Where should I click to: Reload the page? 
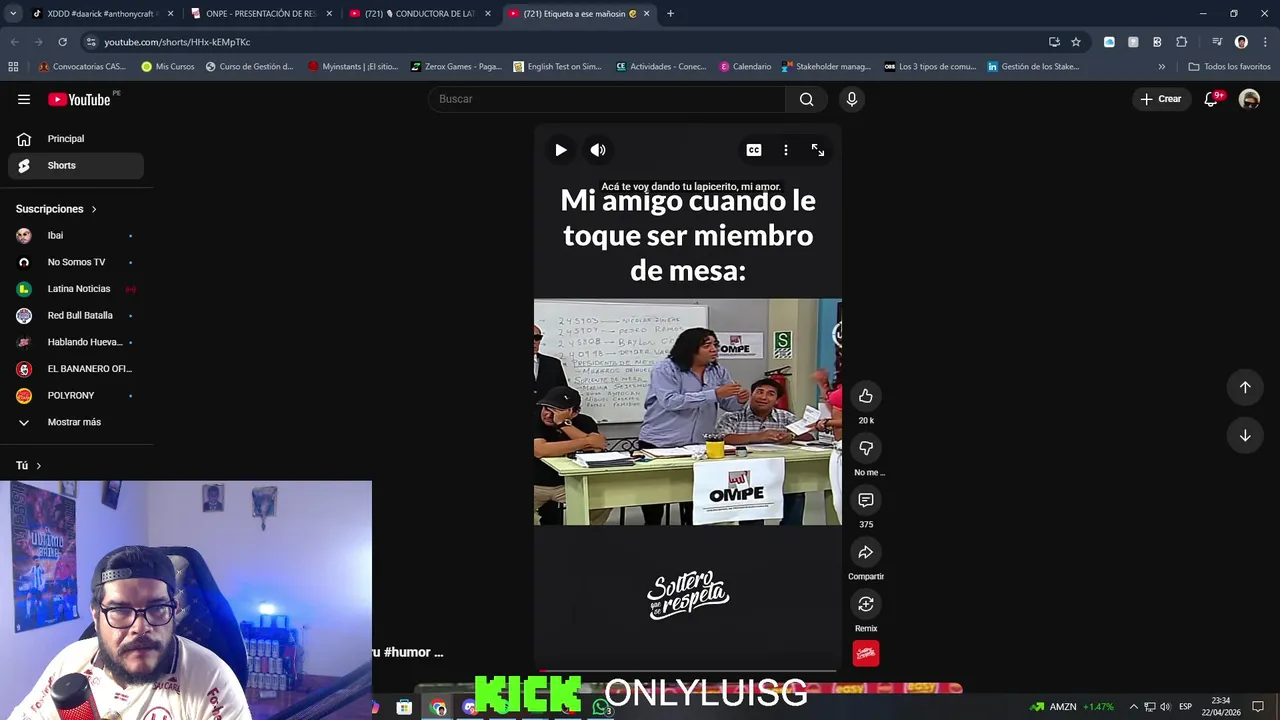coord(62,42)
